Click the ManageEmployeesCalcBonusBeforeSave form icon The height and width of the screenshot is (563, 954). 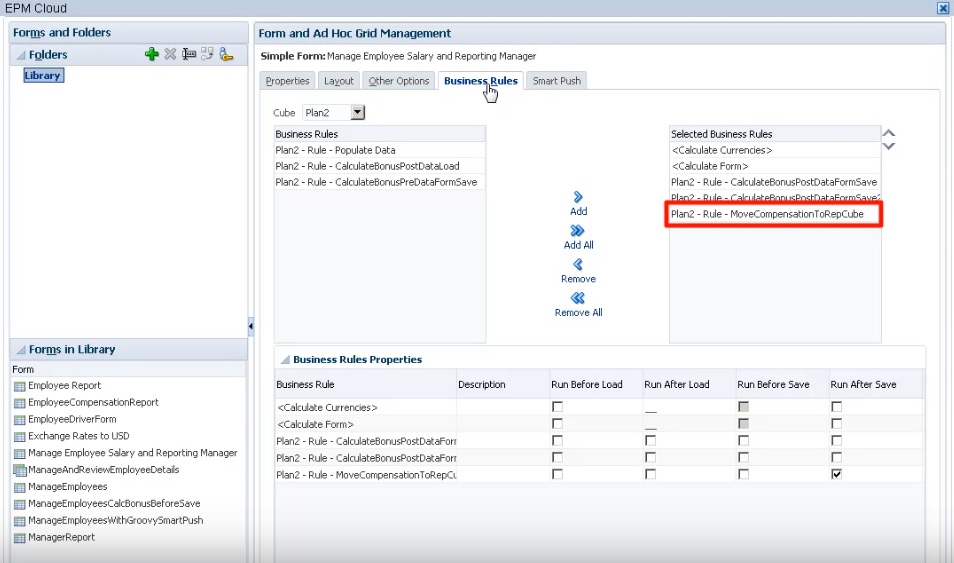19,504
